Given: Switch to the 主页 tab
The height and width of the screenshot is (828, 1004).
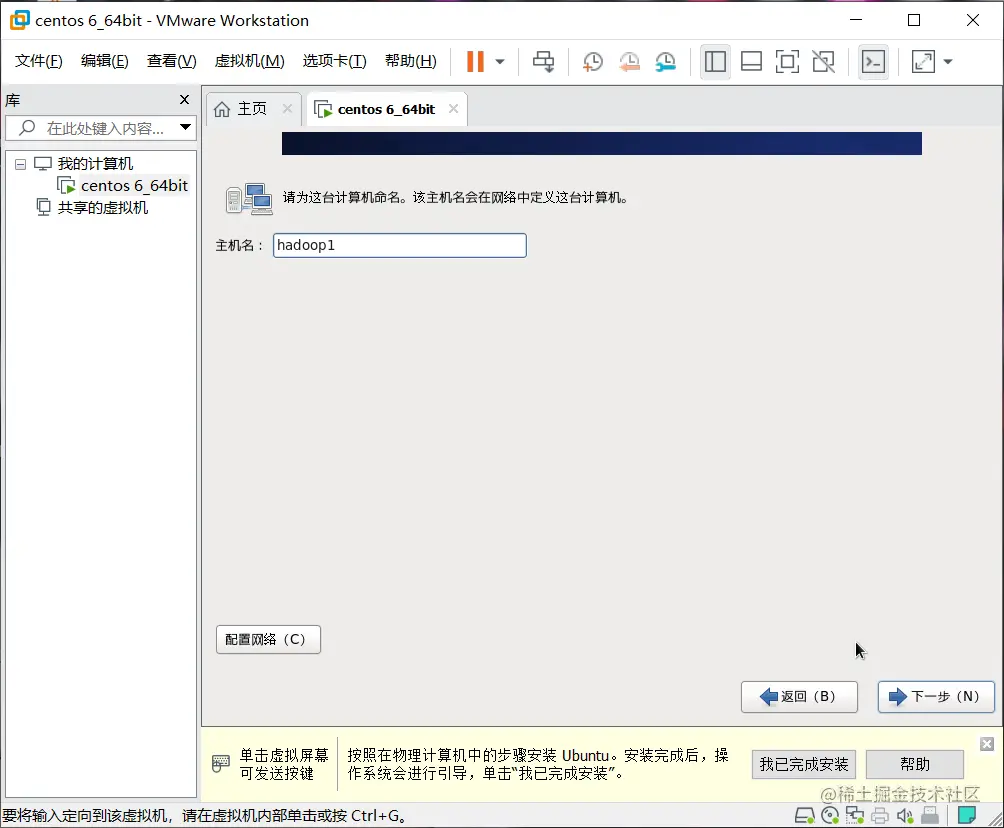Looking at the screenshot, I should [x=252, y=109].
